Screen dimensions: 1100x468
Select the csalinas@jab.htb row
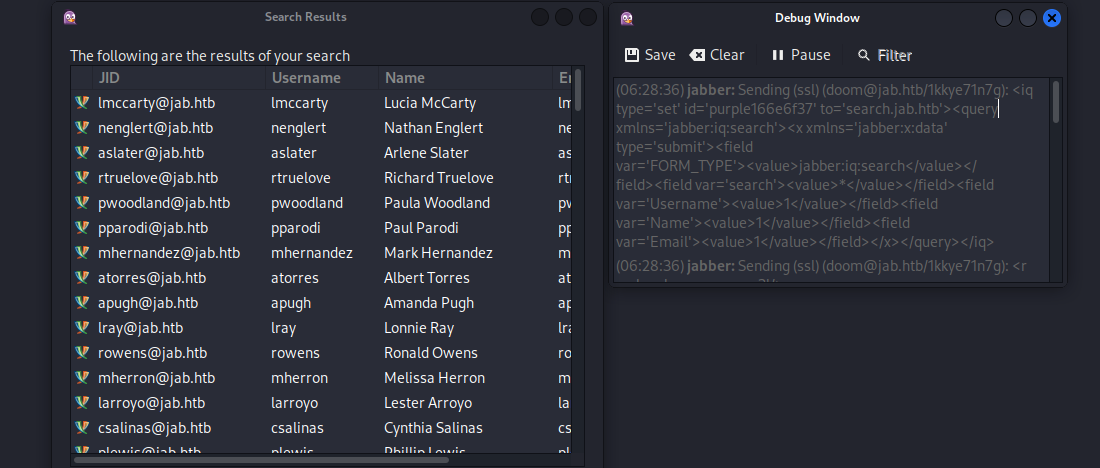pos(154,428)
